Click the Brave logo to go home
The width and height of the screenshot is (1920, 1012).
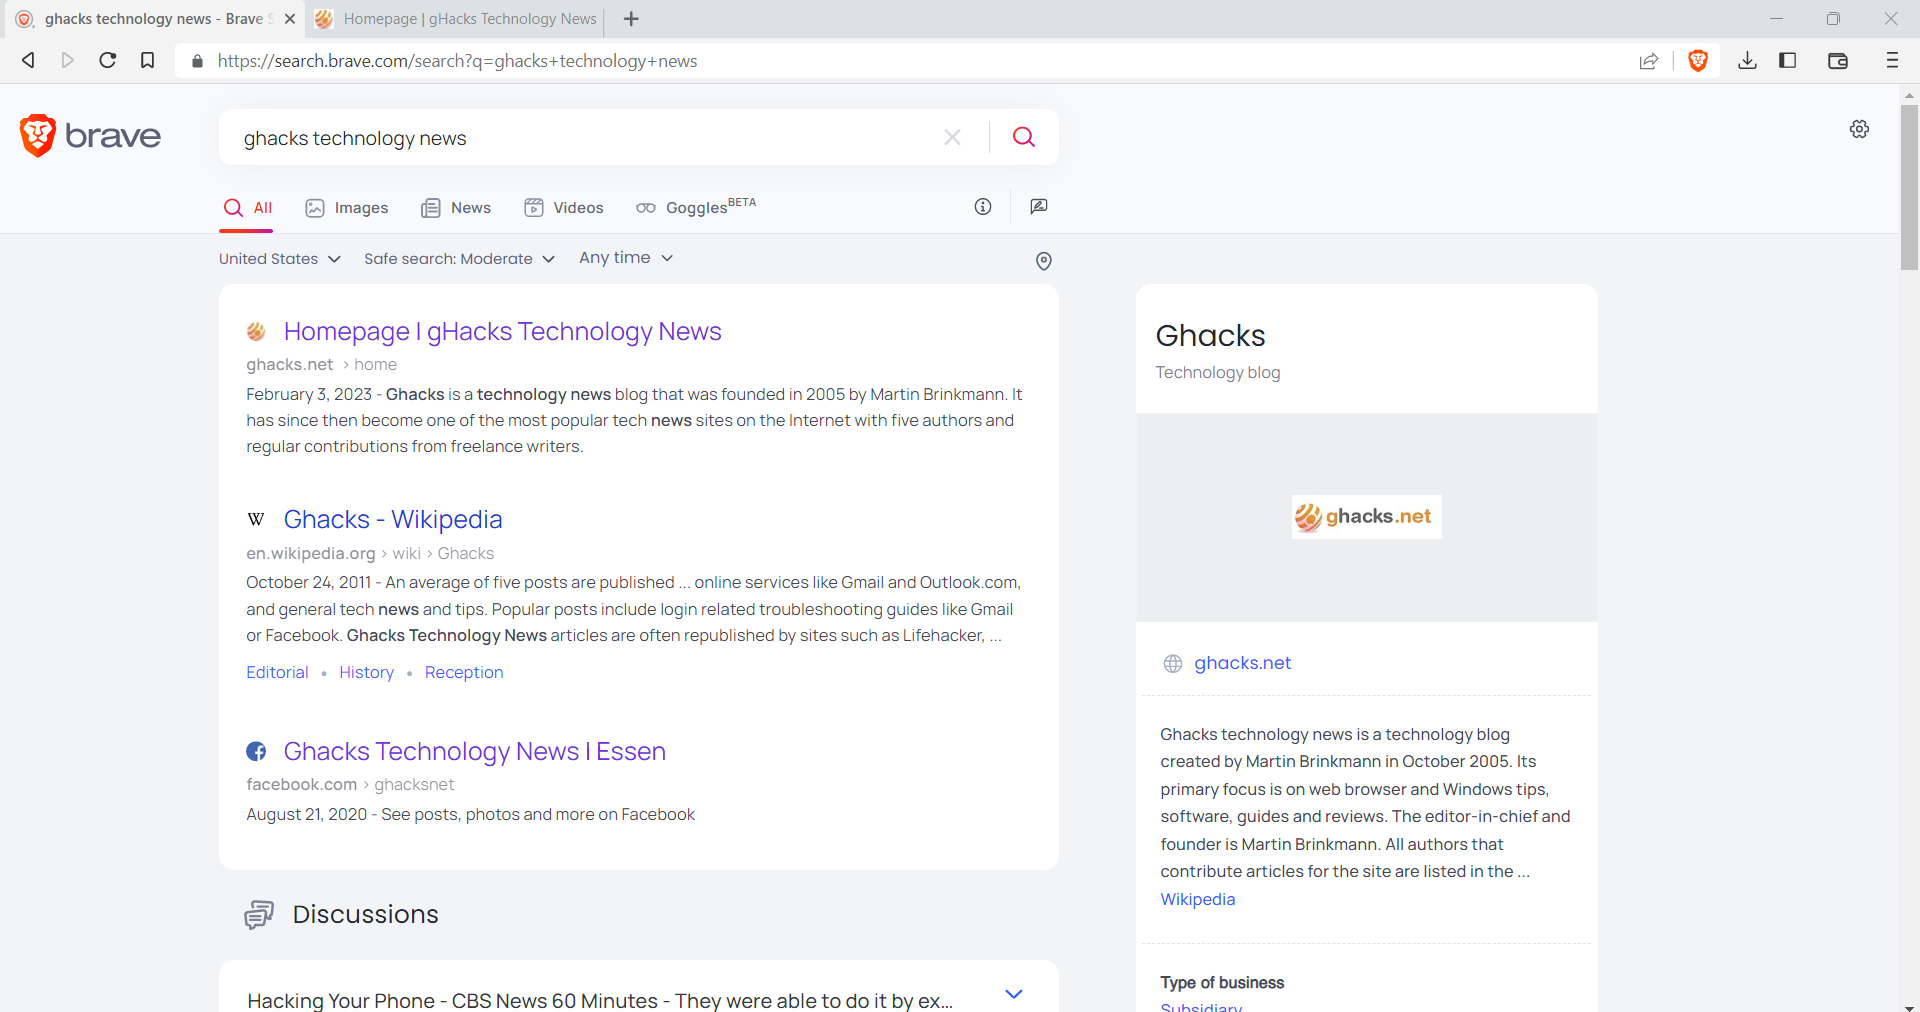[90, 135]
